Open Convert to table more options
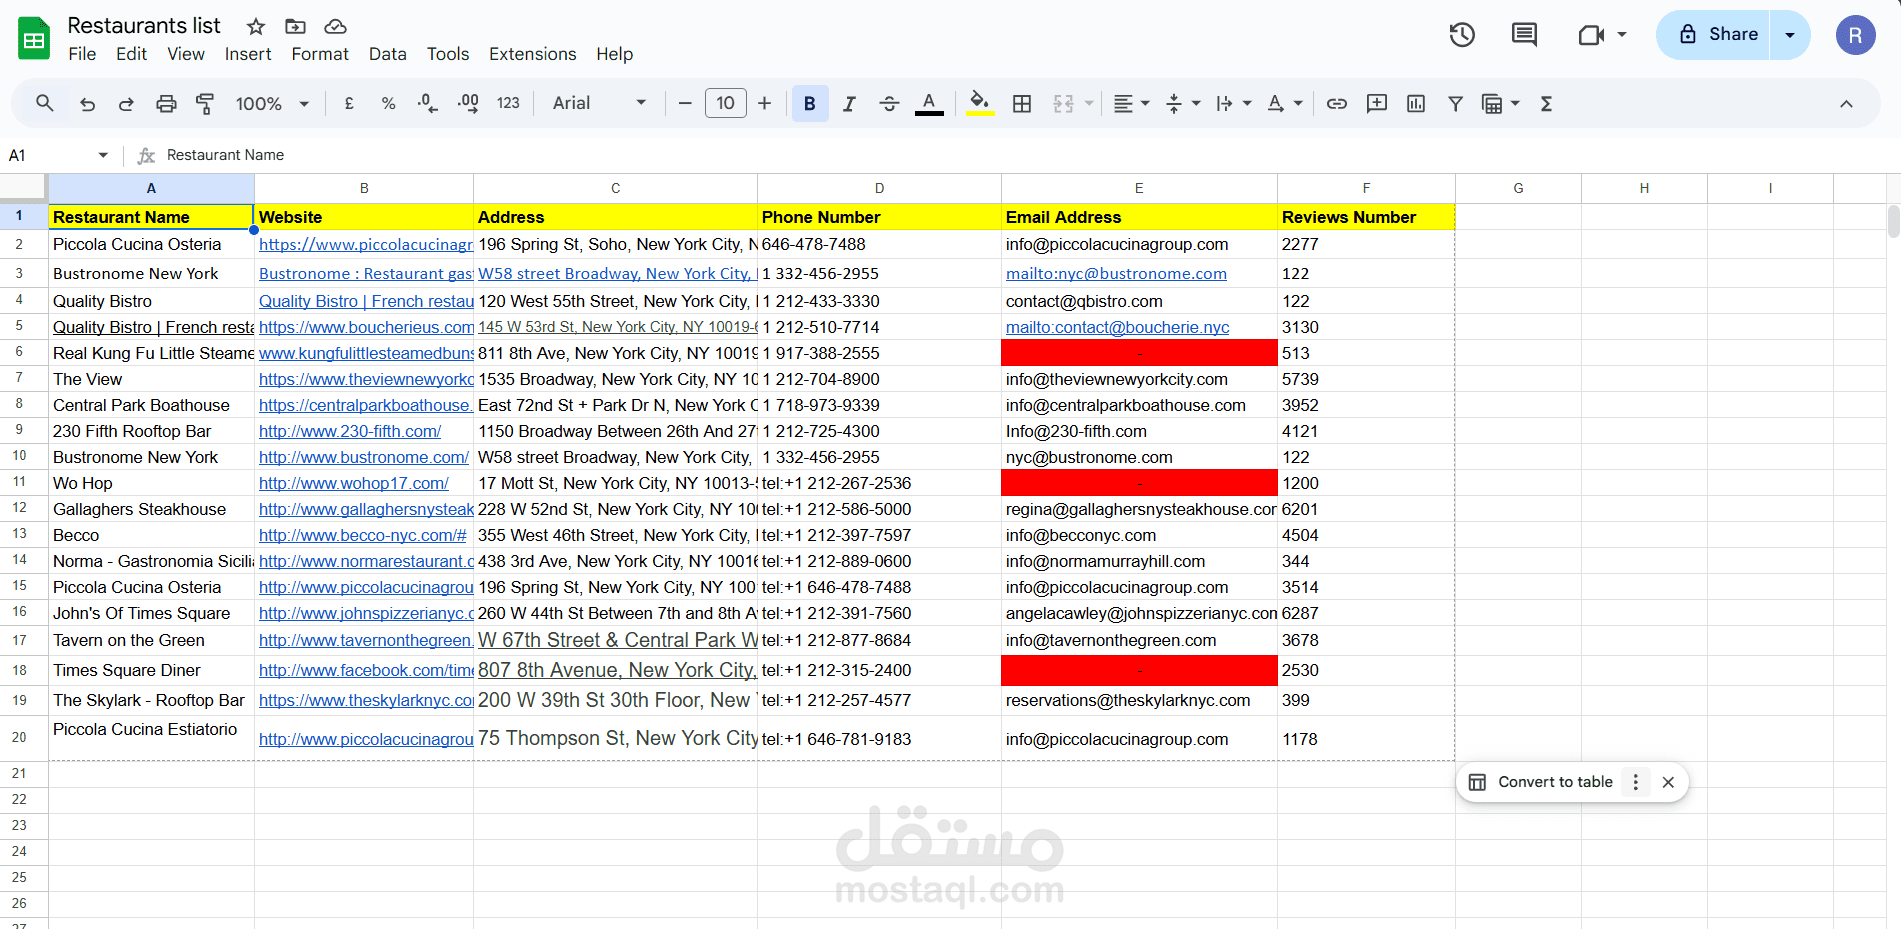This screenshot has width=1901, height=929. (x=1636, y=782)
